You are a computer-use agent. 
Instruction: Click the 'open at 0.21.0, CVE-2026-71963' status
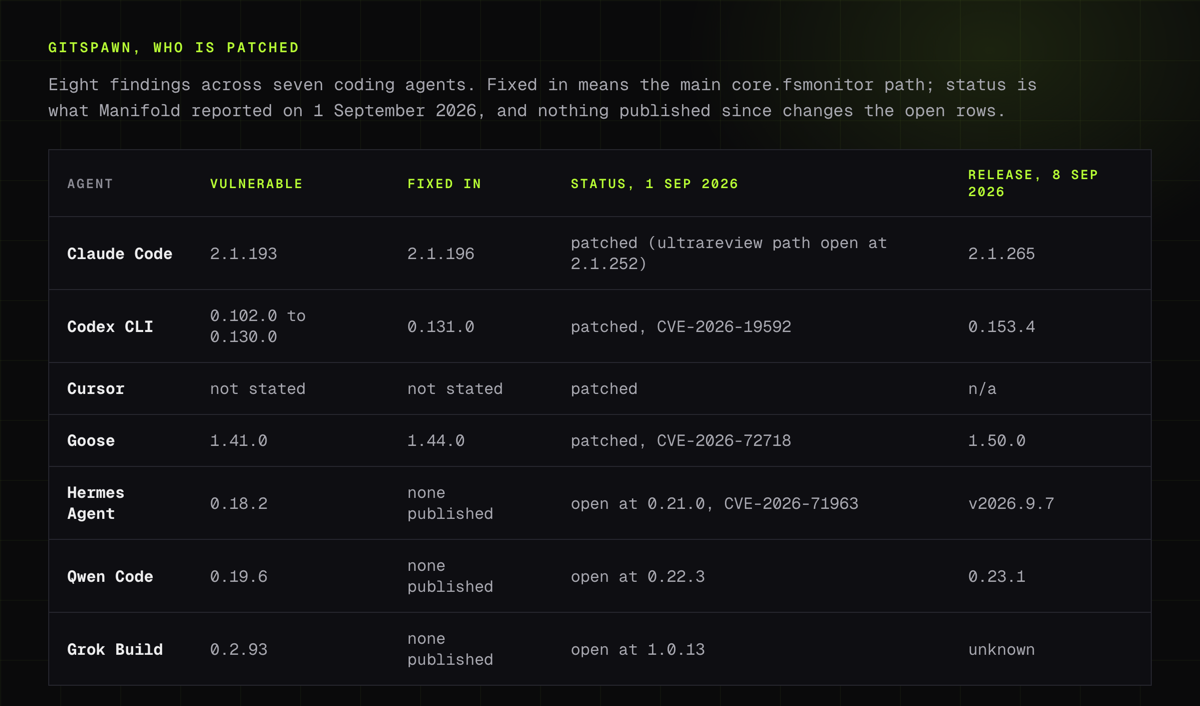coord(714,504)
